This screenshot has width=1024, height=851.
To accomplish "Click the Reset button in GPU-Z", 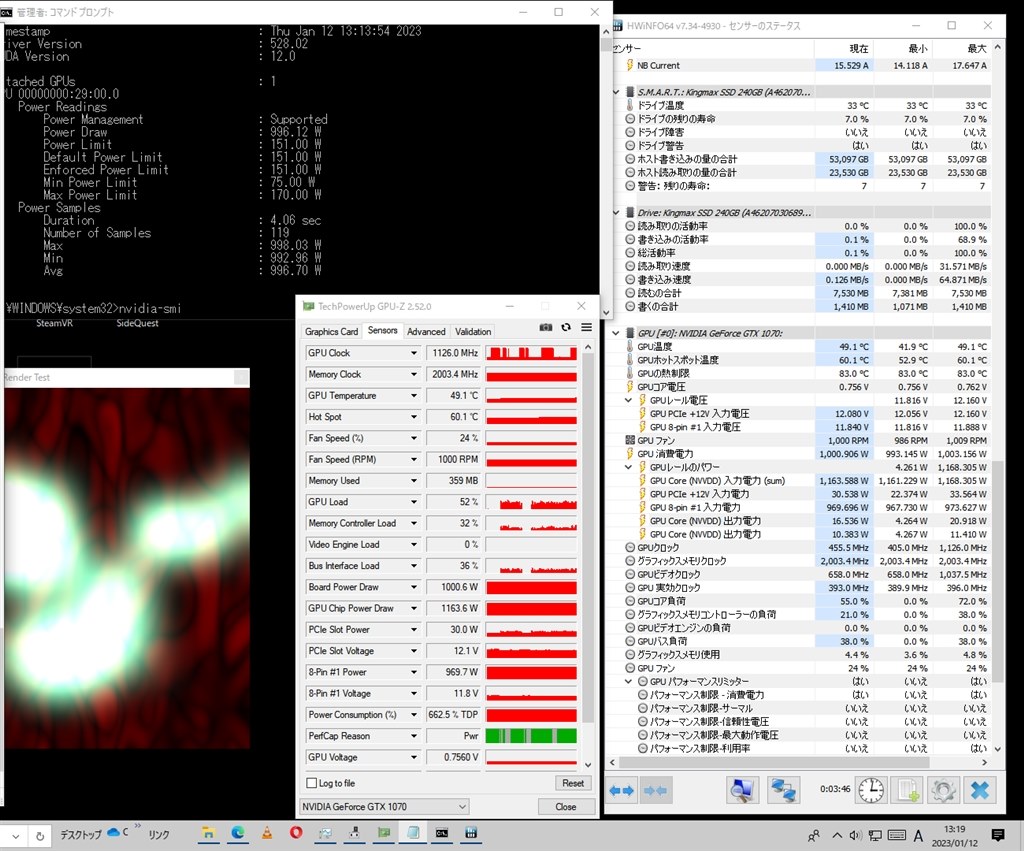I will pyautogui.click(x=573, y=783).
